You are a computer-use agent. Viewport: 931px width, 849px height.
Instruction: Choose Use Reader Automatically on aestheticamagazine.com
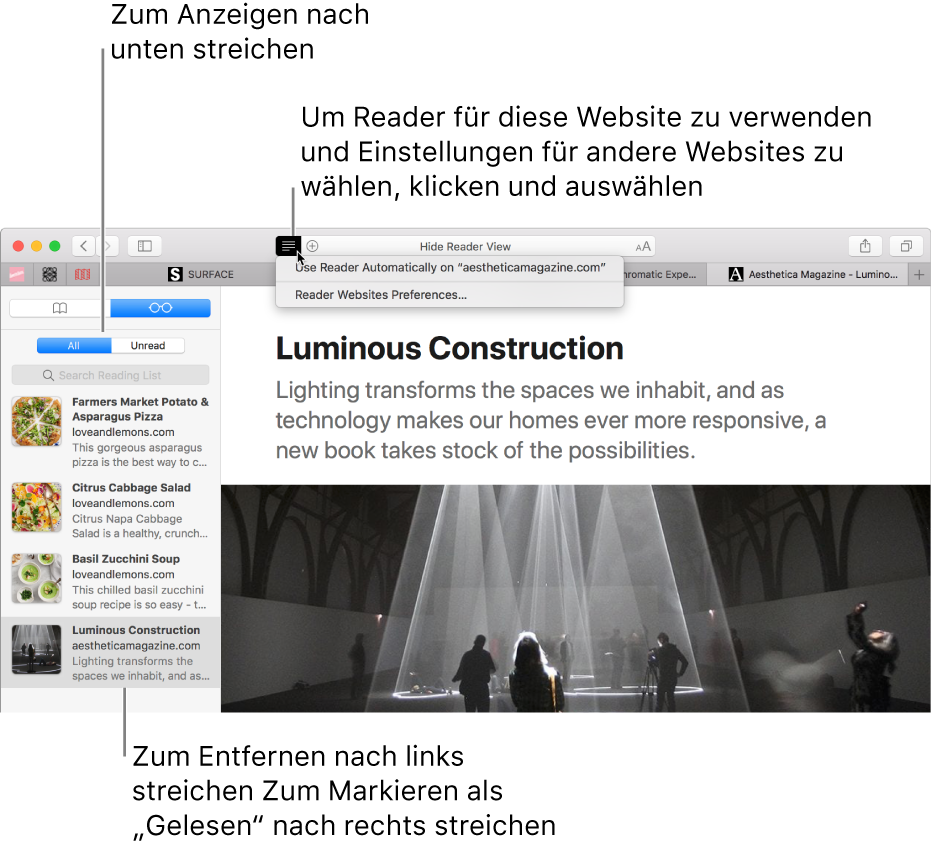450,268
